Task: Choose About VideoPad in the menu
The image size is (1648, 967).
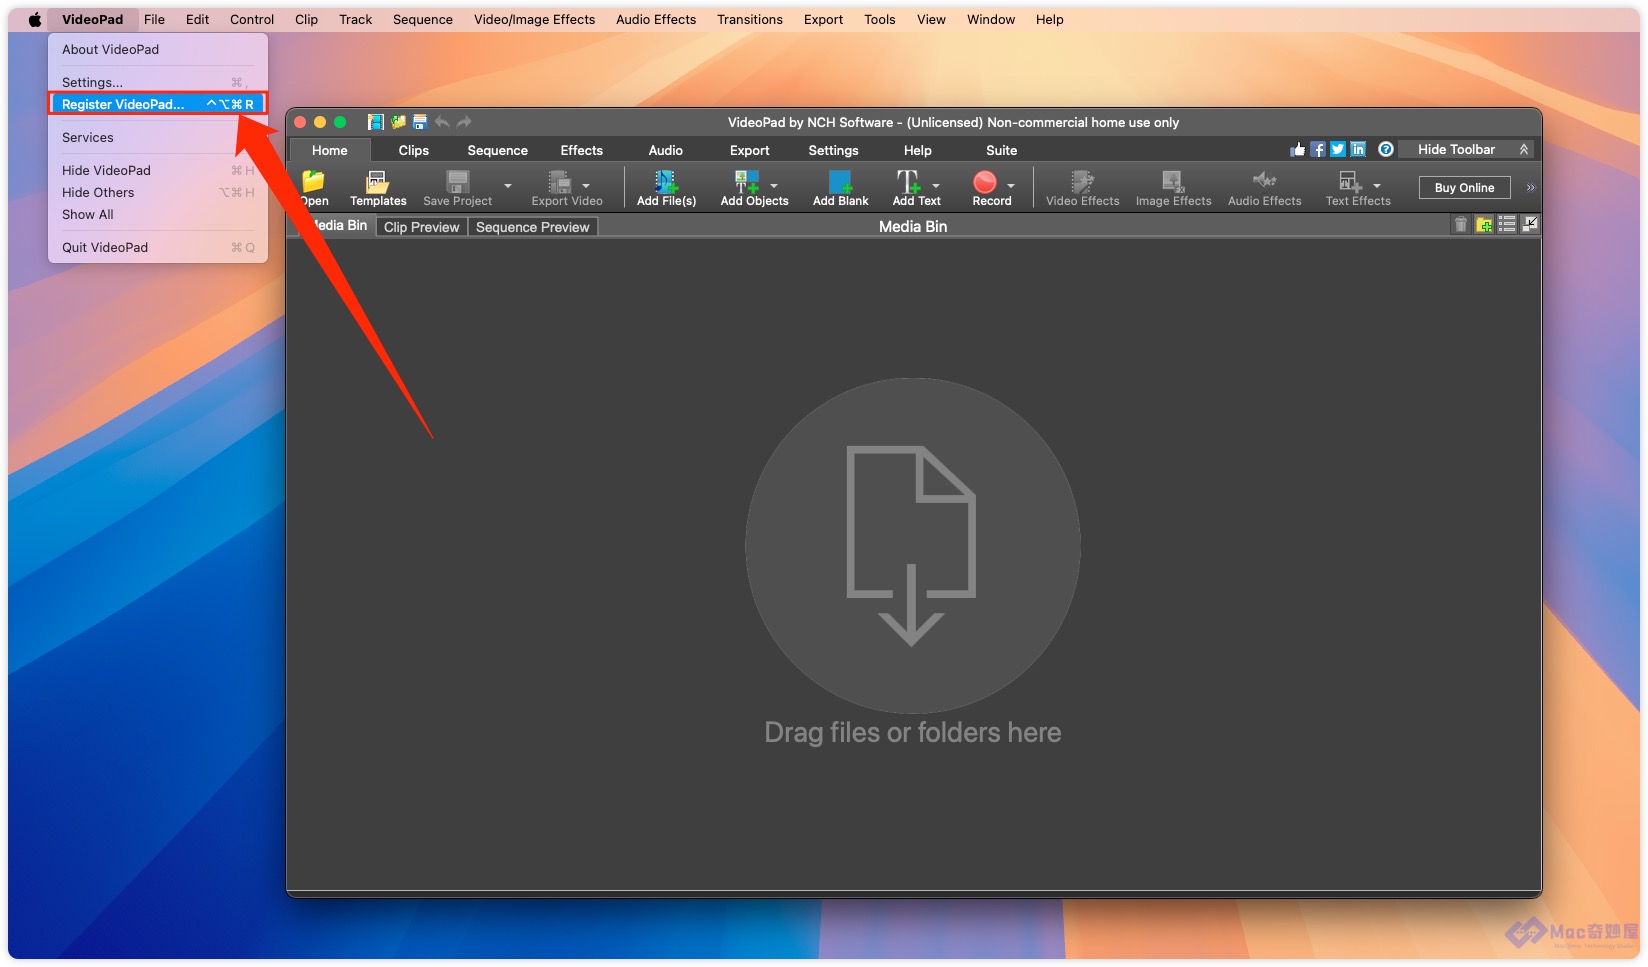Action: tap(158, 49)
